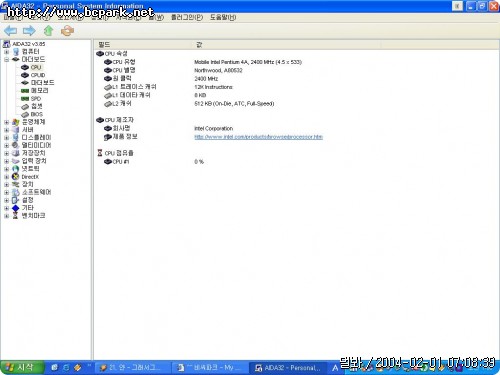Select the "12K Instructions" trace cache value
The image size is (500, 375).
point(213,87)
